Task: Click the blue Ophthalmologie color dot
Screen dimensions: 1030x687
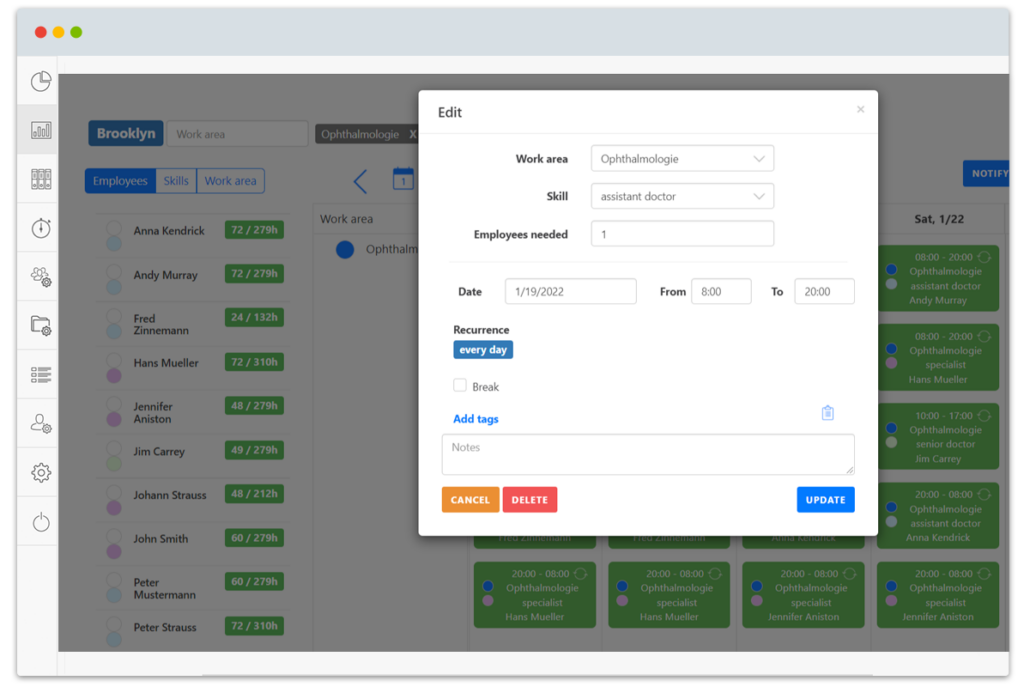Action: point(345,250)
